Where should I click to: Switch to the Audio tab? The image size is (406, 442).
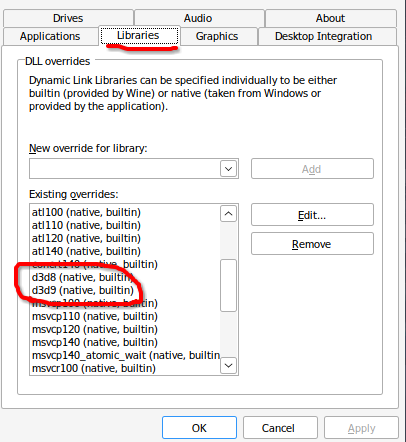(198, 18)
